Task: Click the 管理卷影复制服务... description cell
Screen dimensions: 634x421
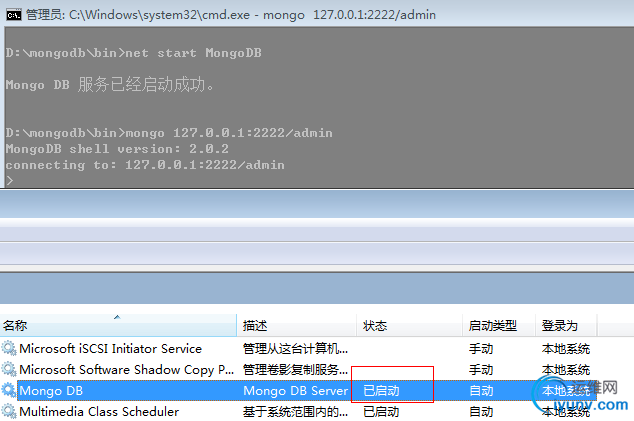Action: [x=296, y=370]
